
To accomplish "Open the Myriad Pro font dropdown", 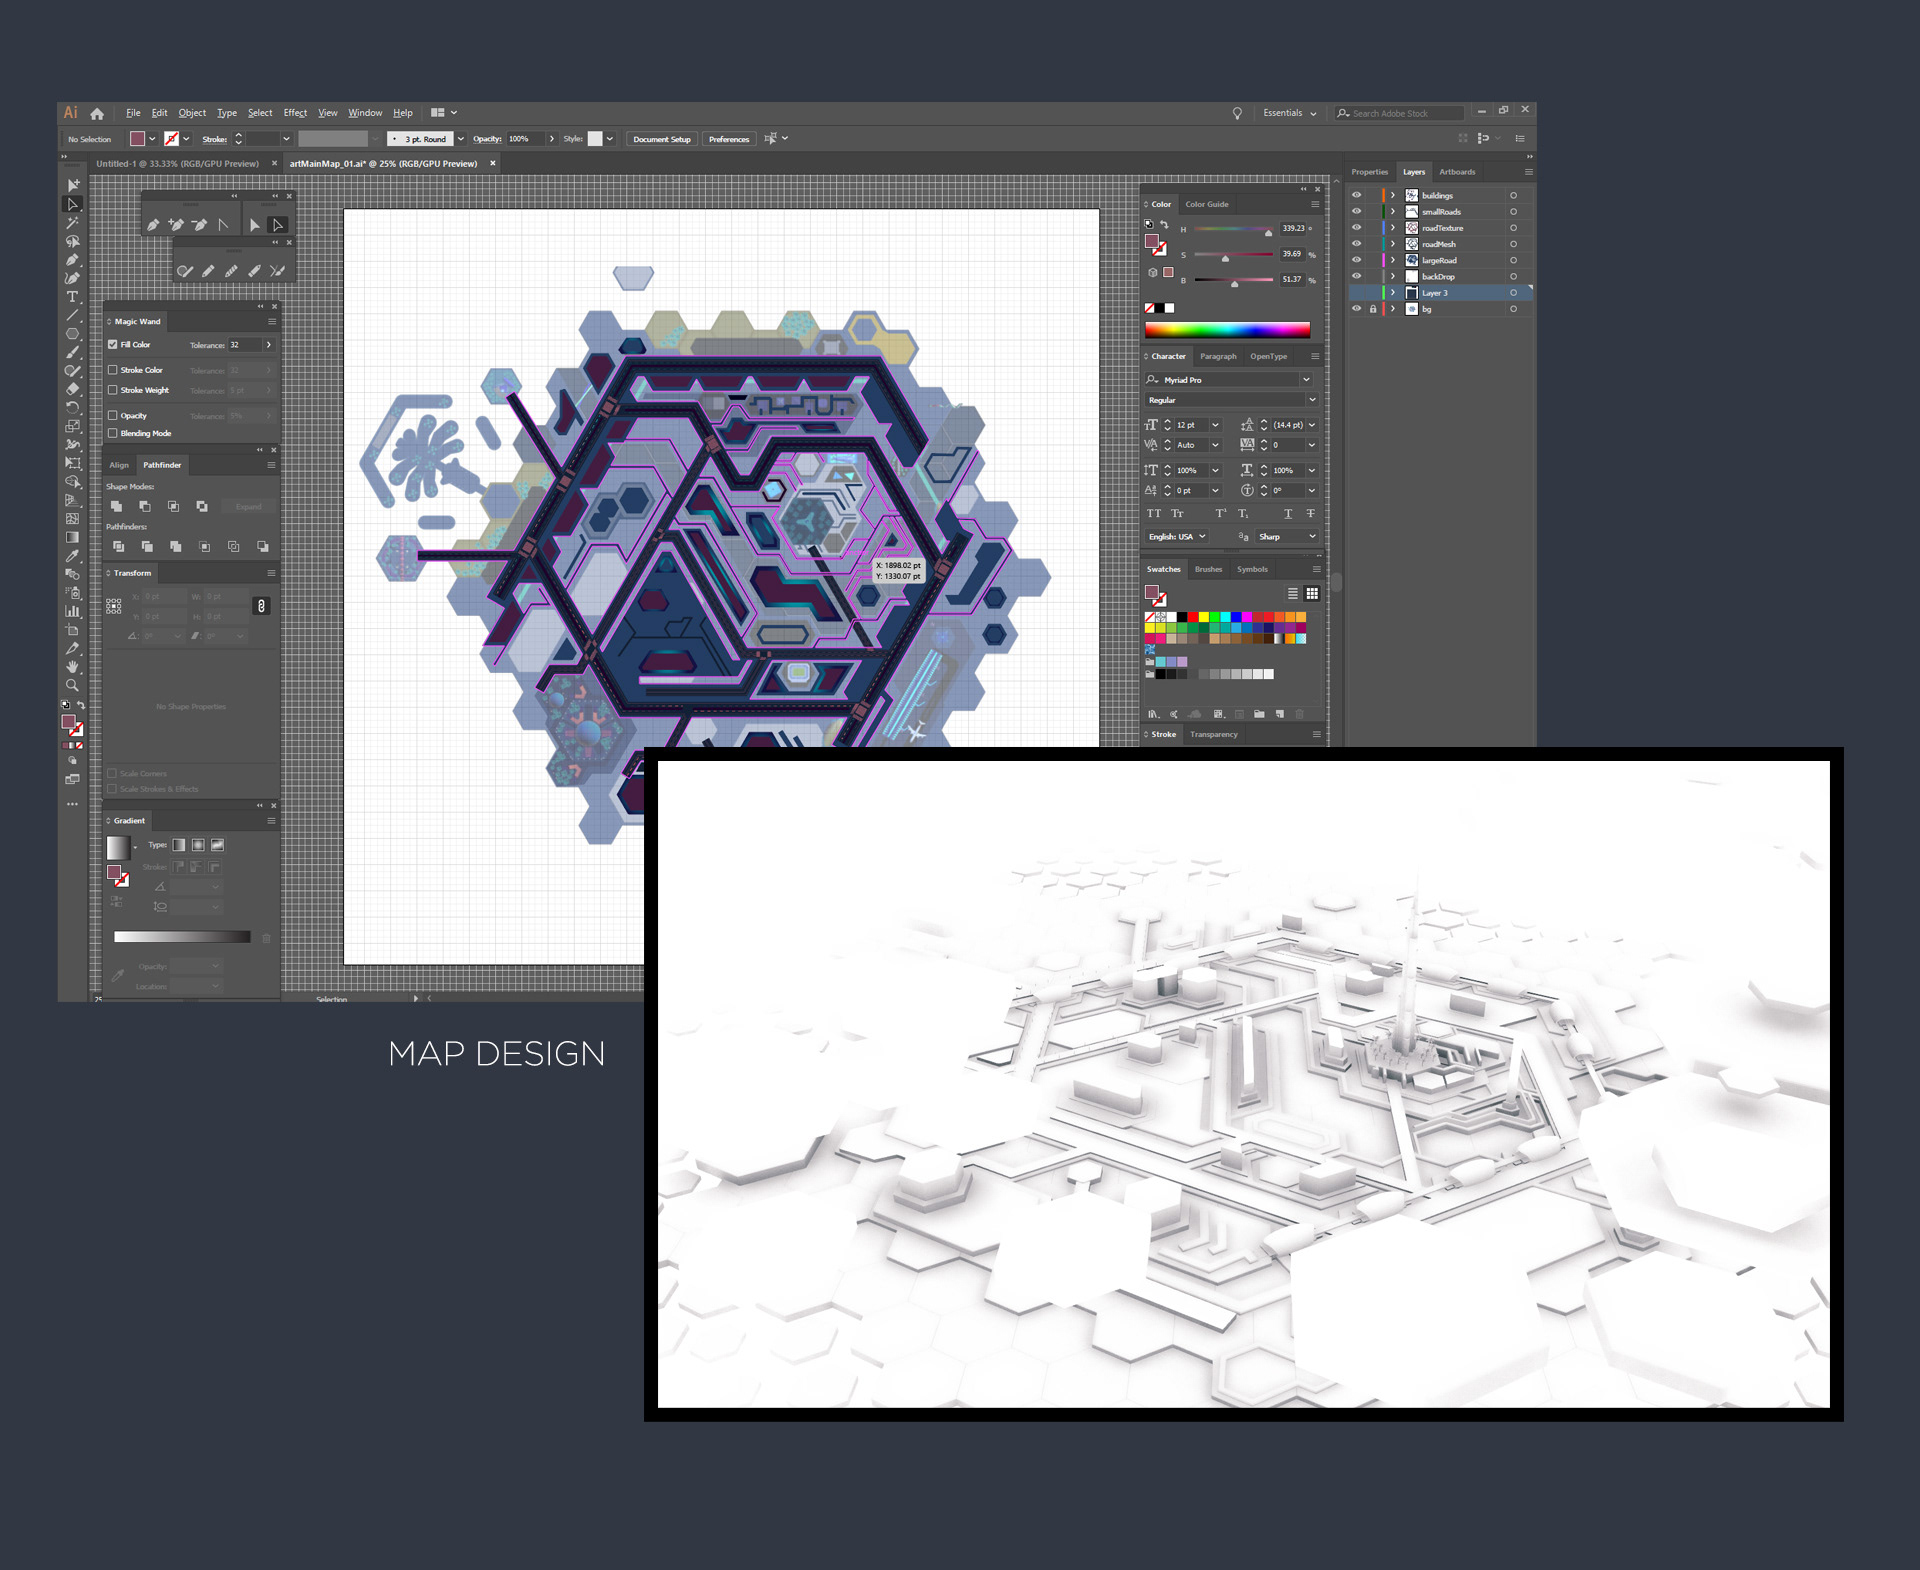I will pos(1306,380).
